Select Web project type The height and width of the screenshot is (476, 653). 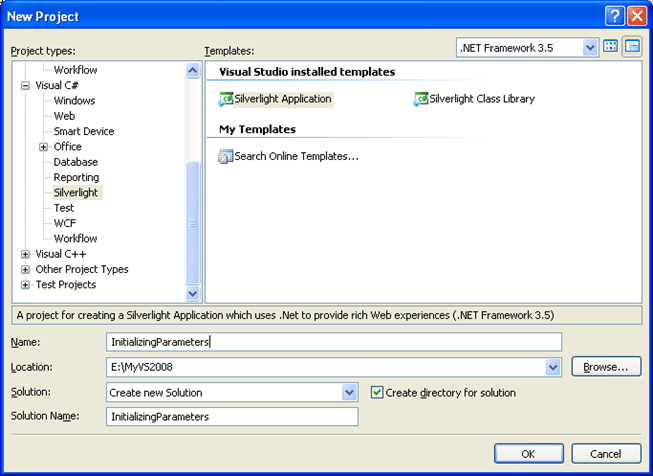(65, 116)
